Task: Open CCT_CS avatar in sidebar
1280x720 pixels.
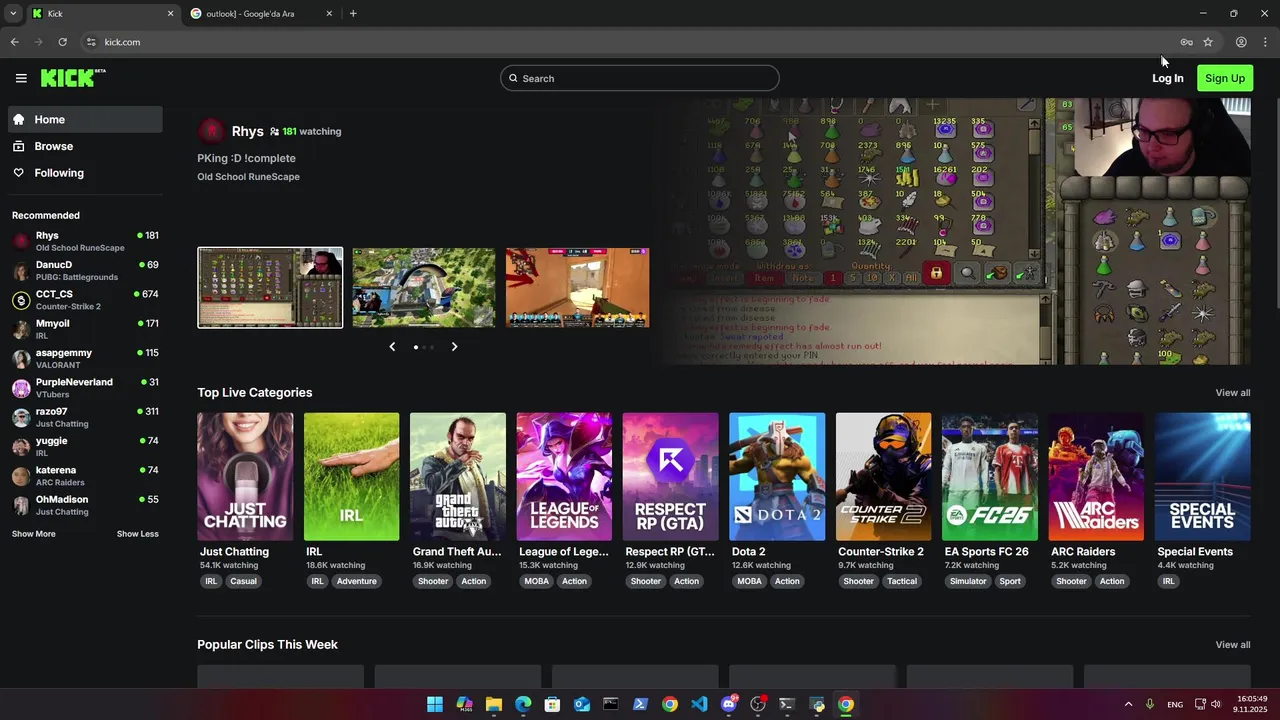Action: pos(21,300)
